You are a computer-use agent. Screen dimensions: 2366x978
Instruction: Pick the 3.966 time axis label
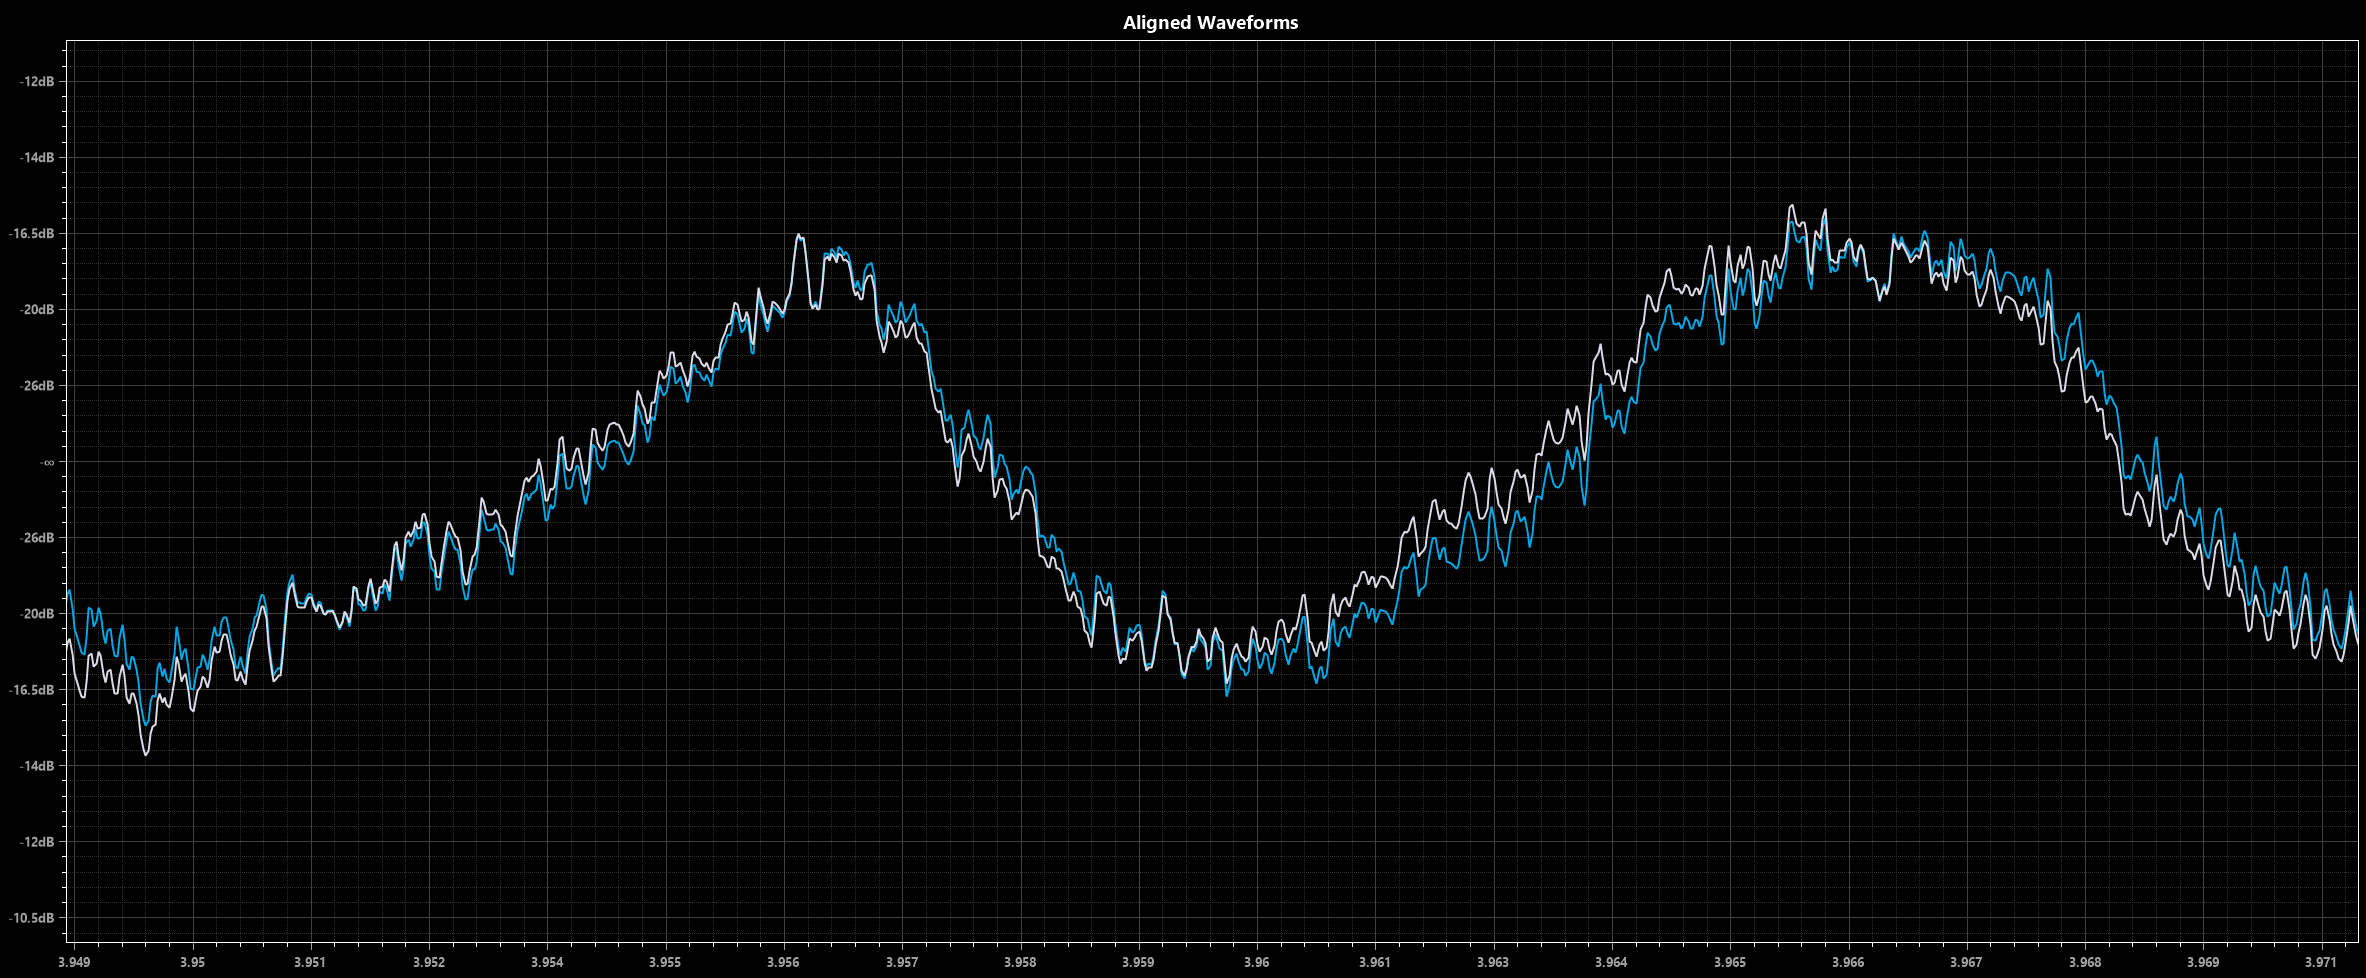click(1848, 963)
